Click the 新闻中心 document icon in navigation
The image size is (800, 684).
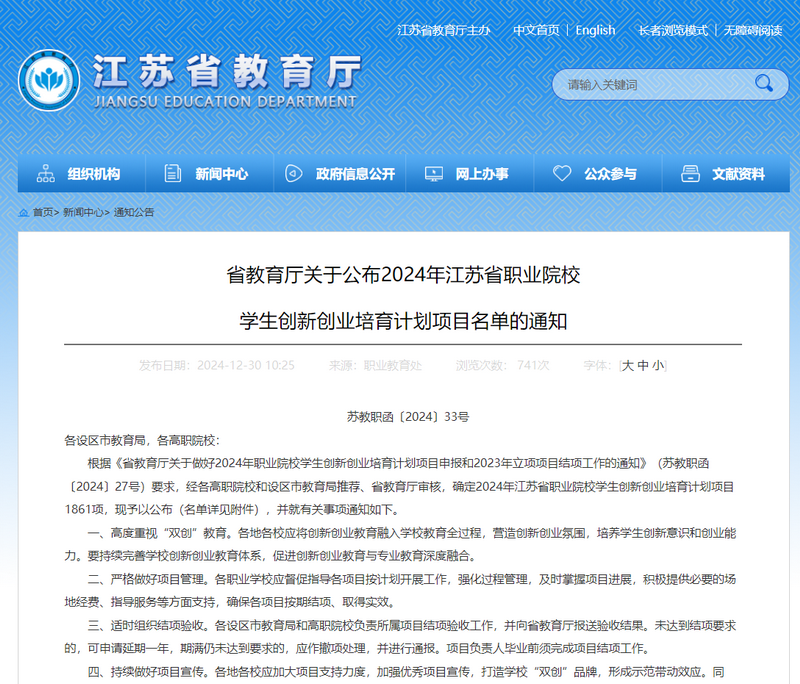[172, 172]
